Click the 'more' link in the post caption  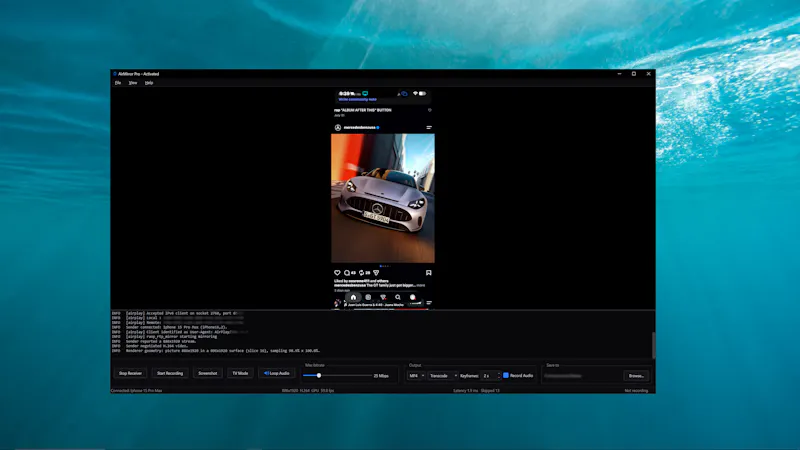(x=420, y=285)
